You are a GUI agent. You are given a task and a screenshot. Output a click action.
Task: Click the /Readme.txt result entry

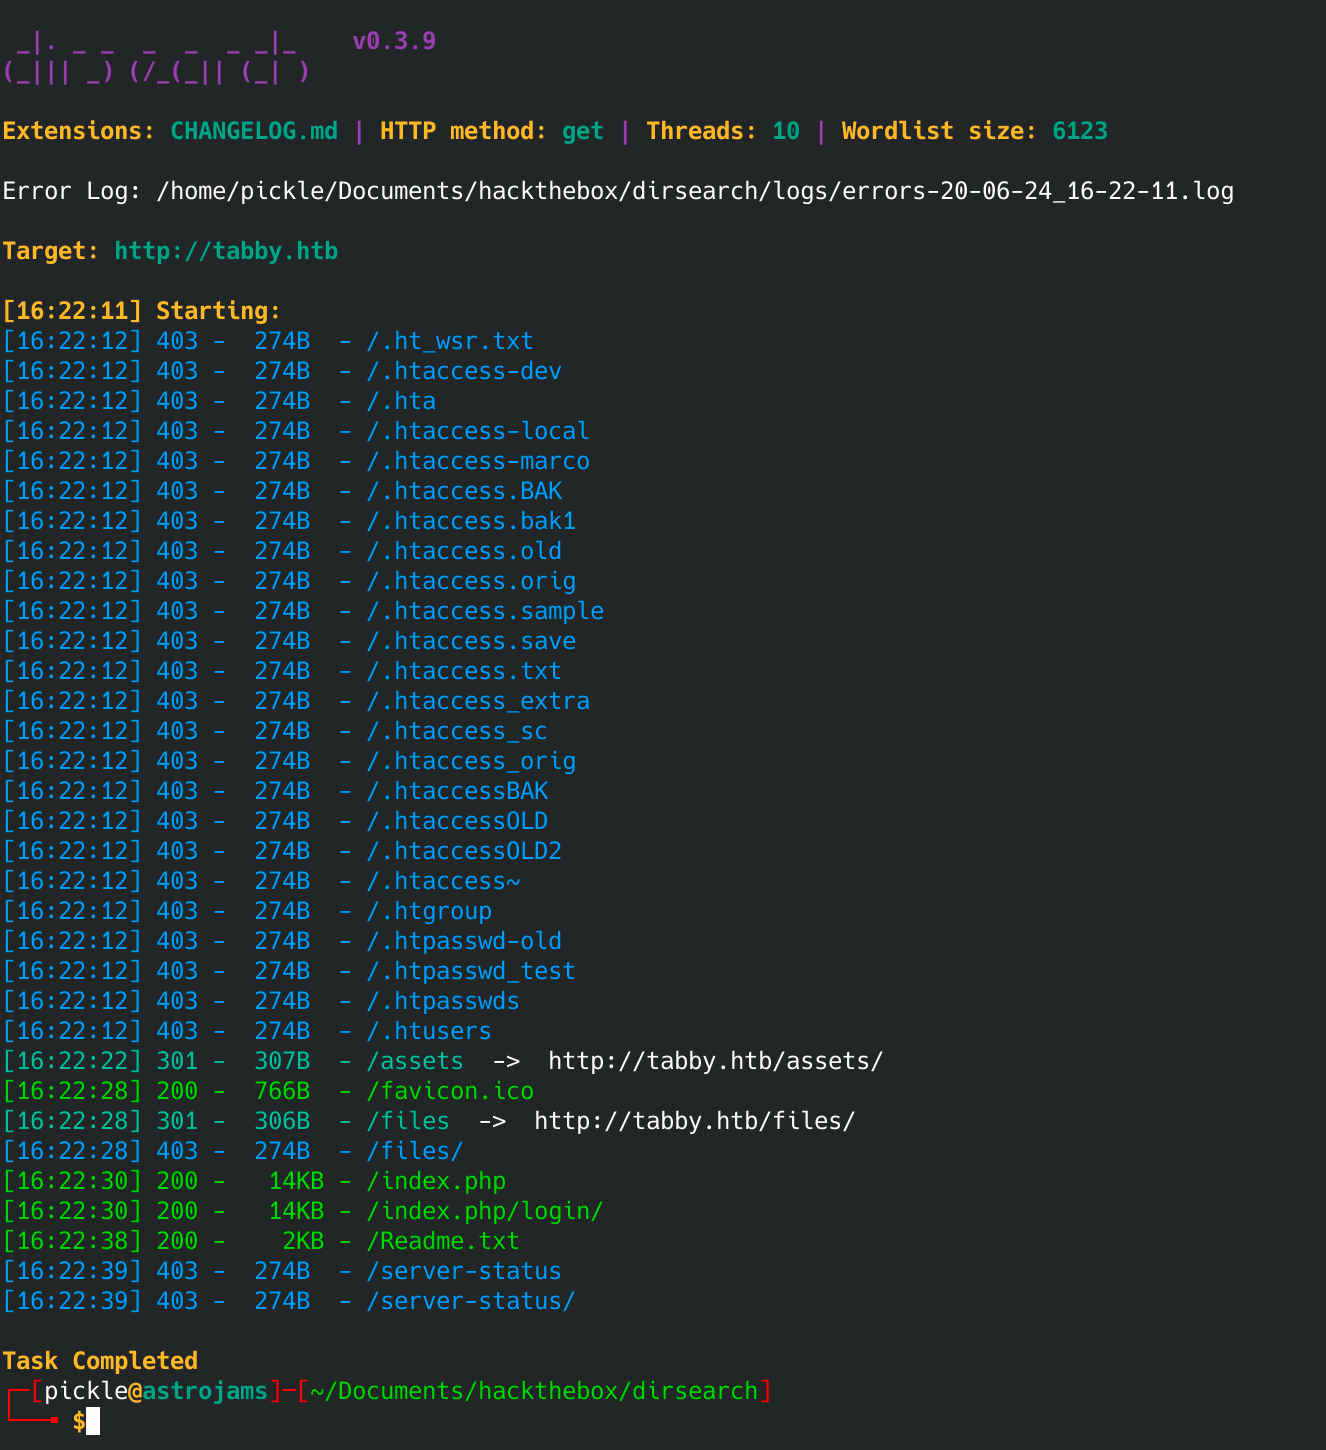(x=442, y=1241)
